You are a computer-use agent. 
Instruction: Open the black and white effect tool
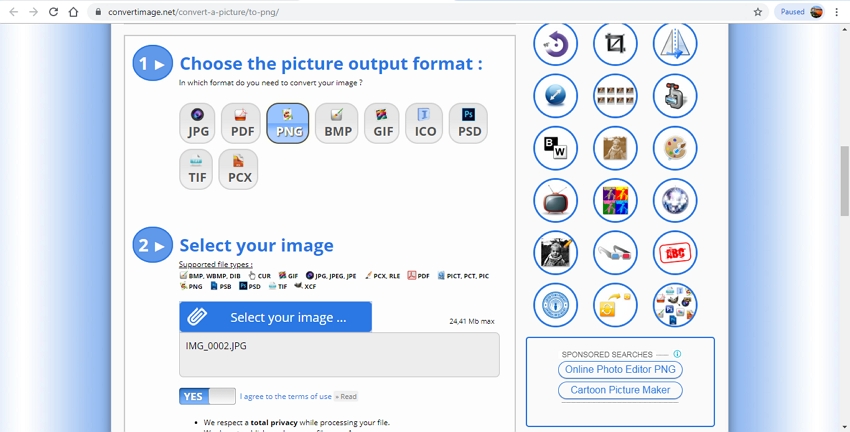[x=555, y=148]
